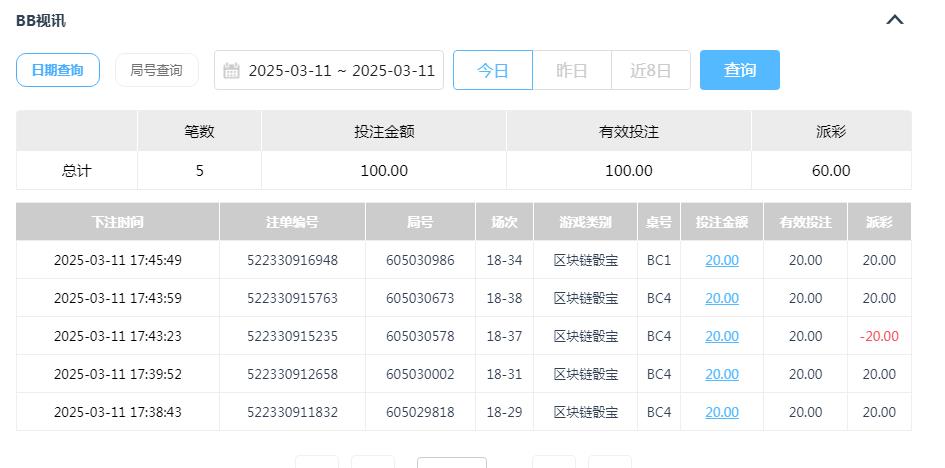Click the 注单编号 column header
Viewport: 945px width, 468px height.
(292, 222)
